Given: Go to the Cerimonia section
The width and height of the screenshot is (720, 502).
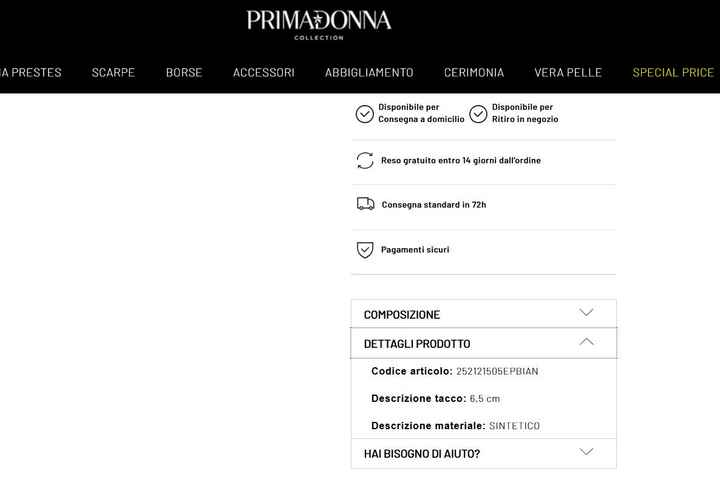Looking at the screenshot, I should (474, 73).
